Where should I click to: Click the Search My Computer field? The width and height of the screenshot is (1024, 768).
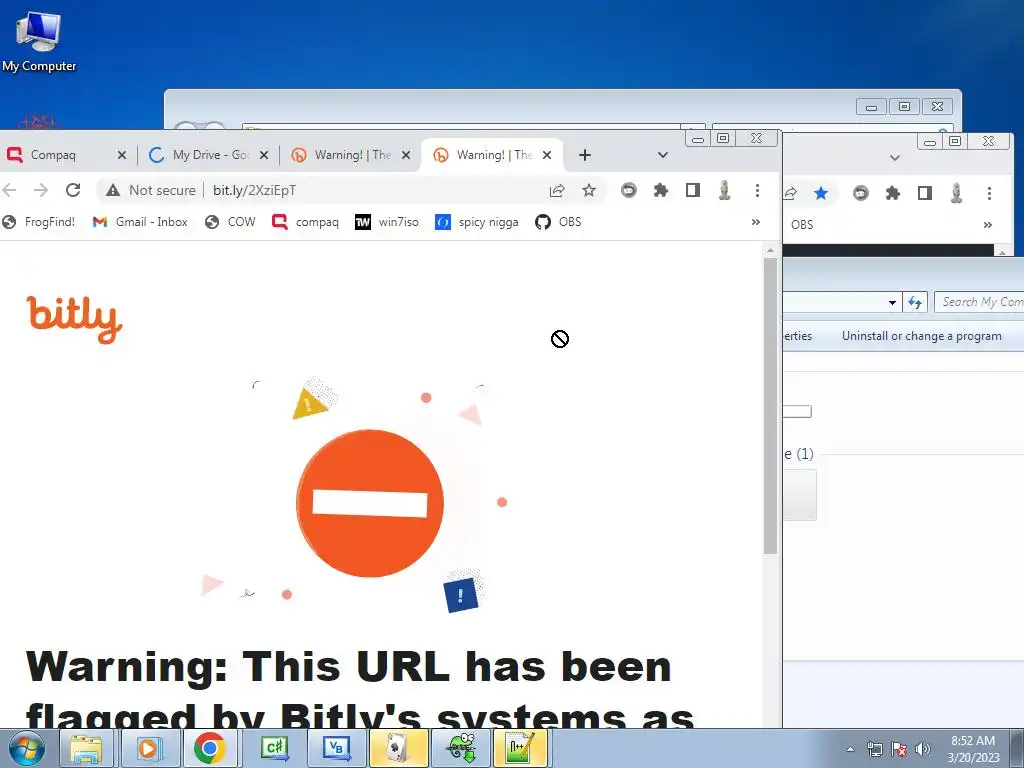(979, 302)
